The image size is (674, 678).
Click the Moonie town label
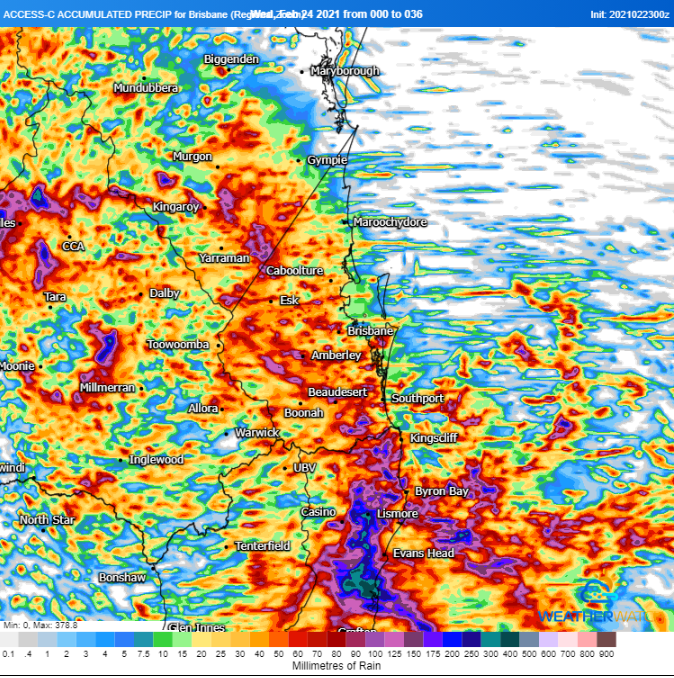click(x=17, y=366)
